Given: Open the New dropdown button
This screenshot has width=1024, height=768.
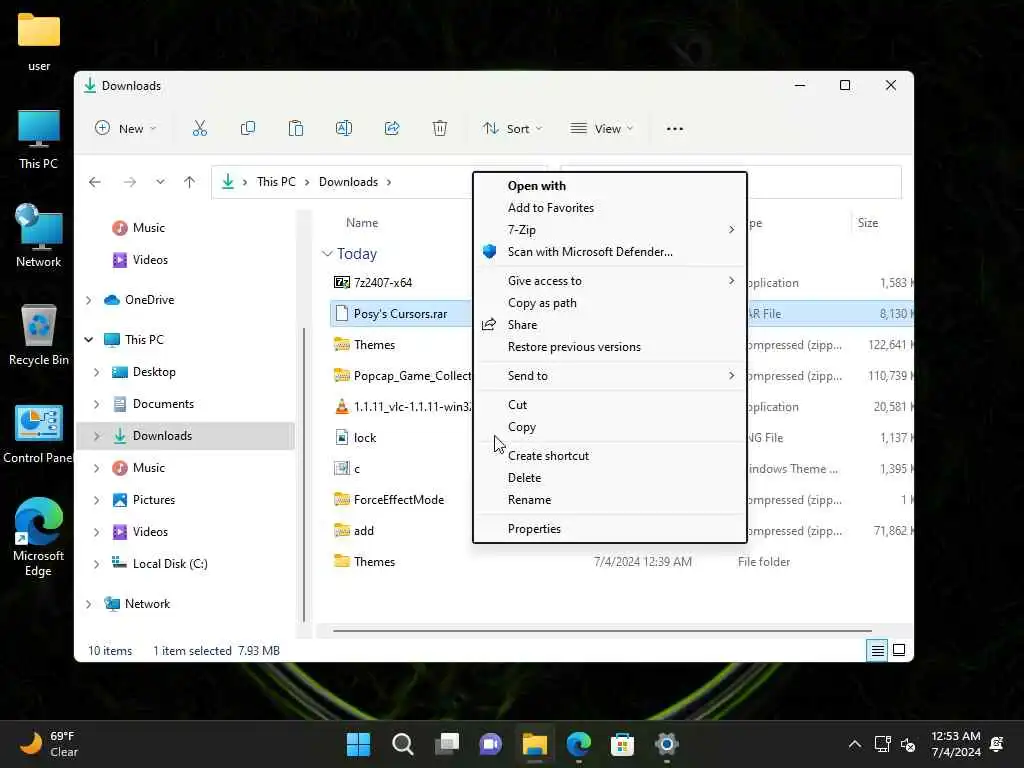Looking at the screenshot, I should 125,129.
